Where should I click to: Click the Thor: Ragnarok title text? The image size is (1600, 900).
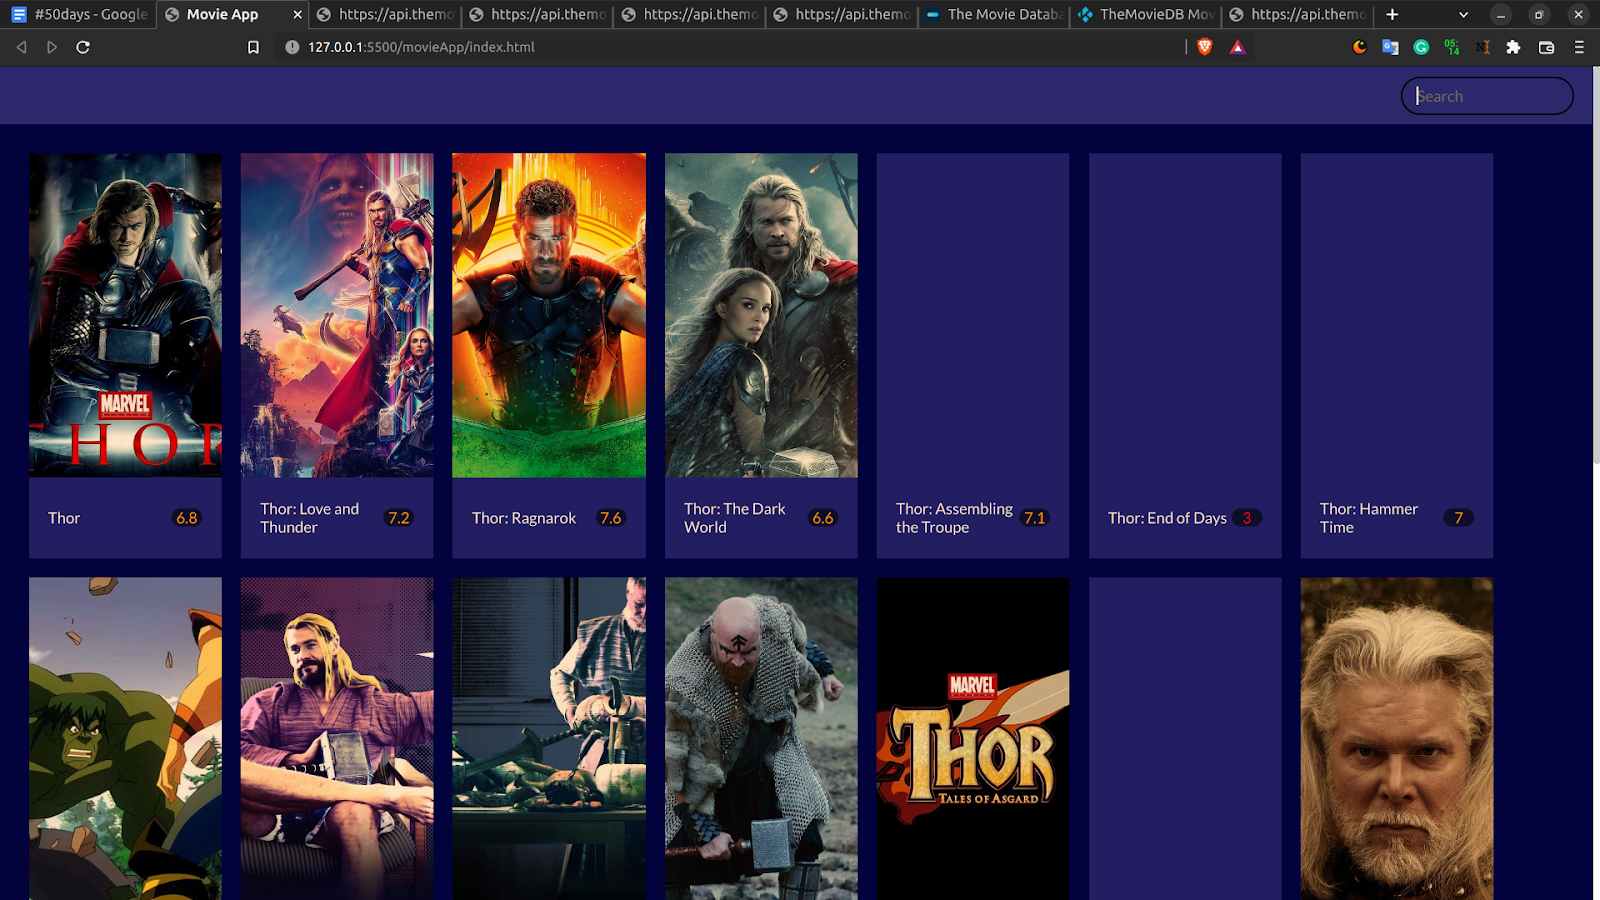(x=524, y=518)
